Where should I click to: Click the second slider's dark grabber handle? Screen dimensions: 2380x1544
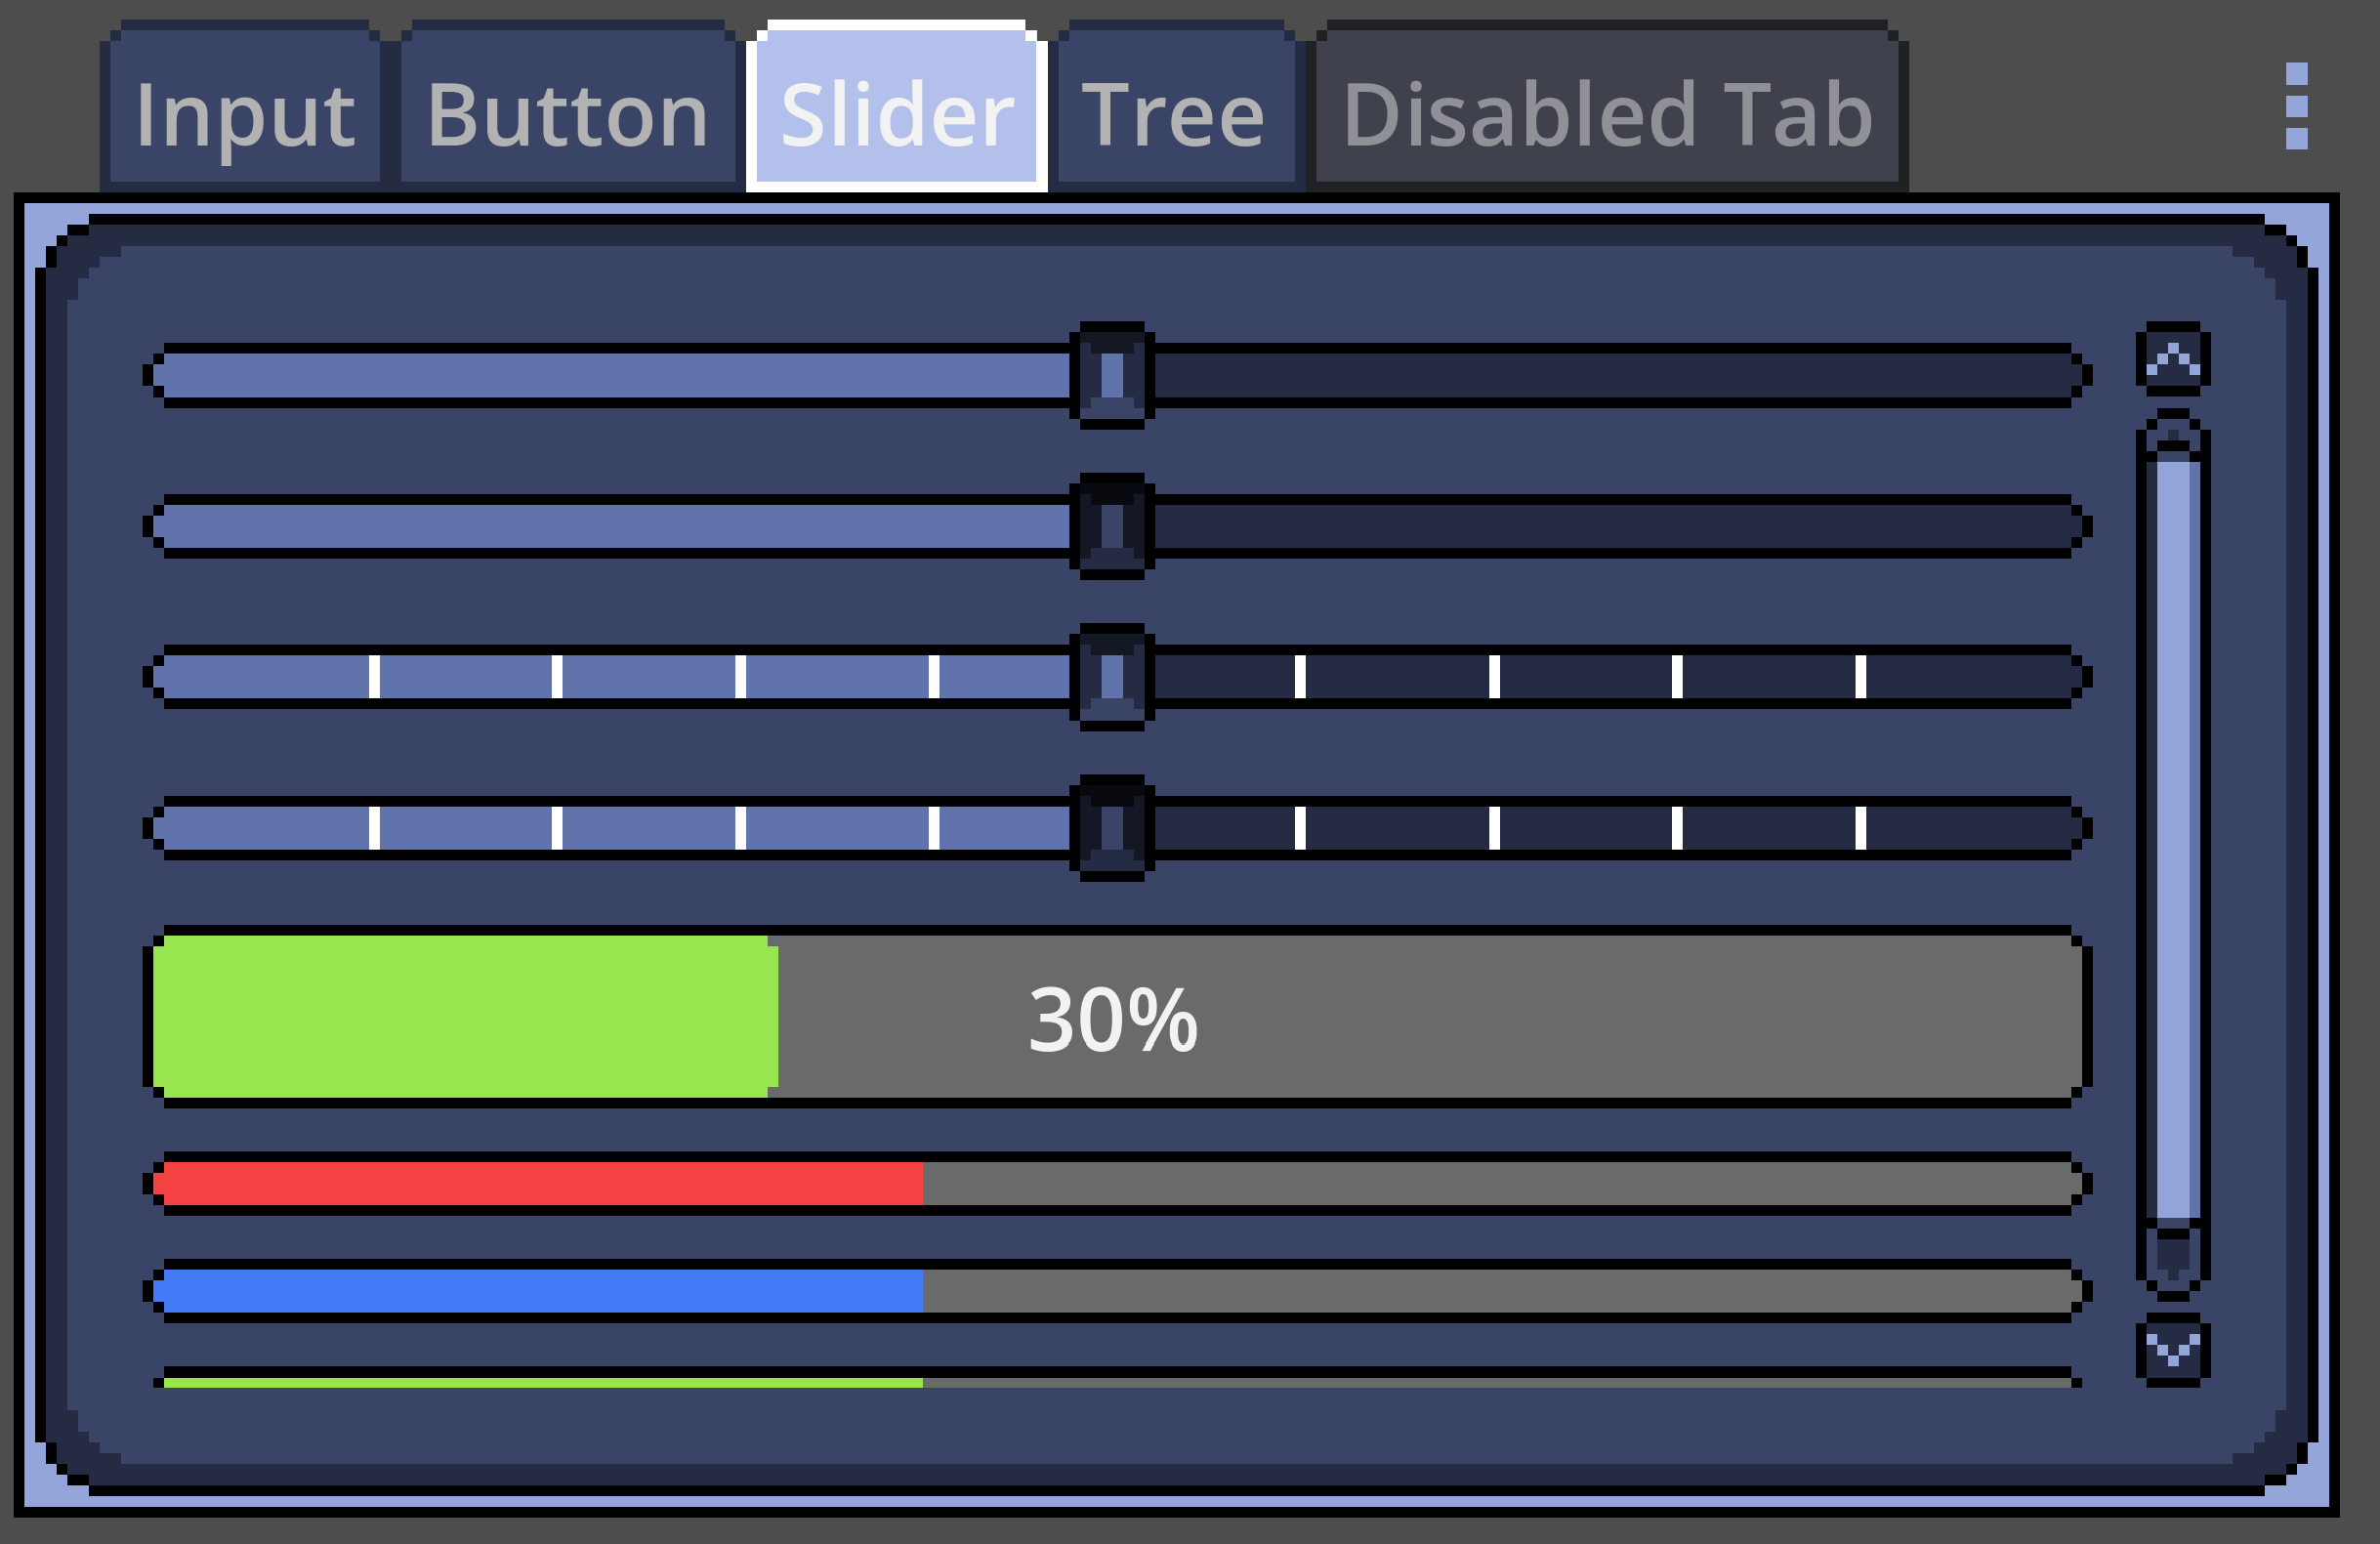(x=1112, y=526)
